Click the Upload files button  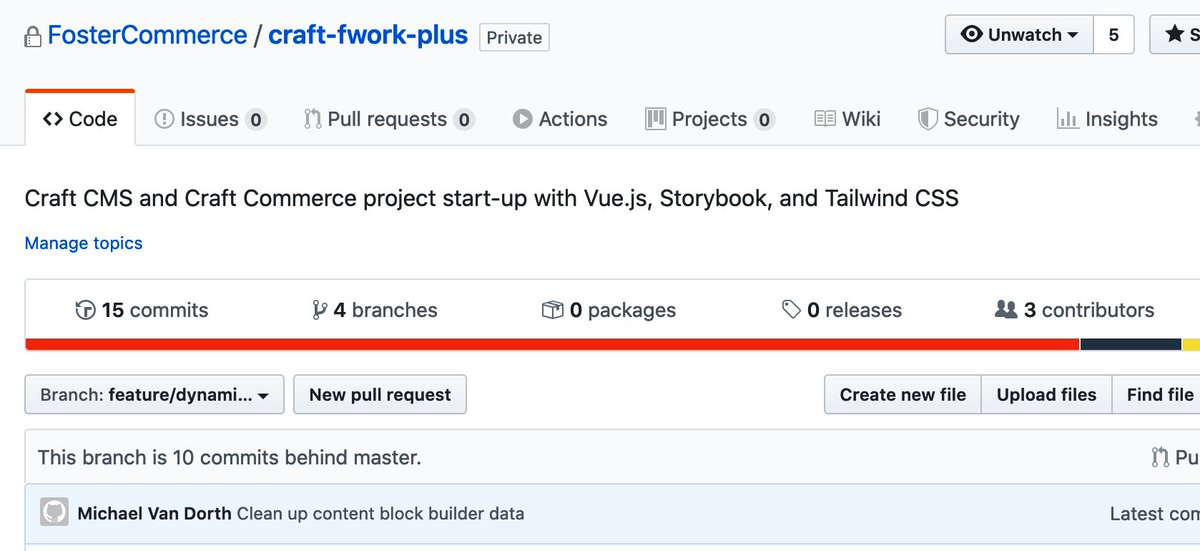(1047, 395)
